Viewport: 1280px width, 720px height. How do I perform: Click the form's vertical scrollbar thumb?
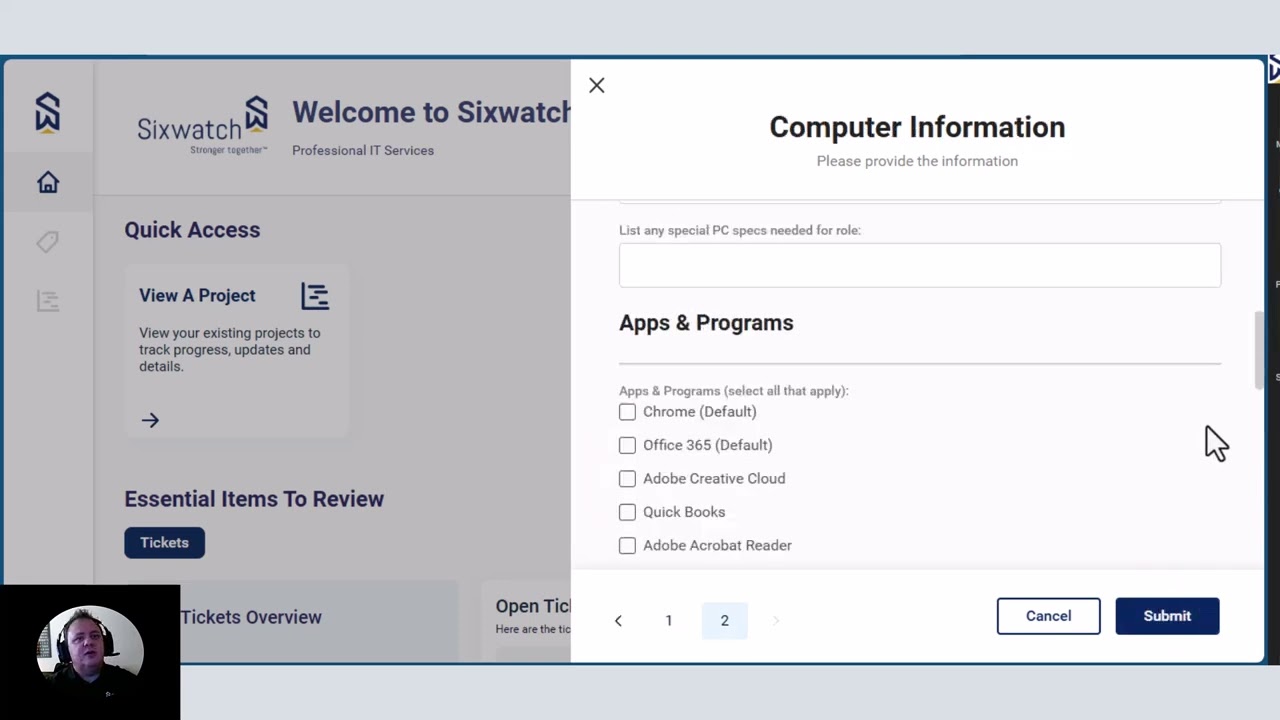point(1259,350)
